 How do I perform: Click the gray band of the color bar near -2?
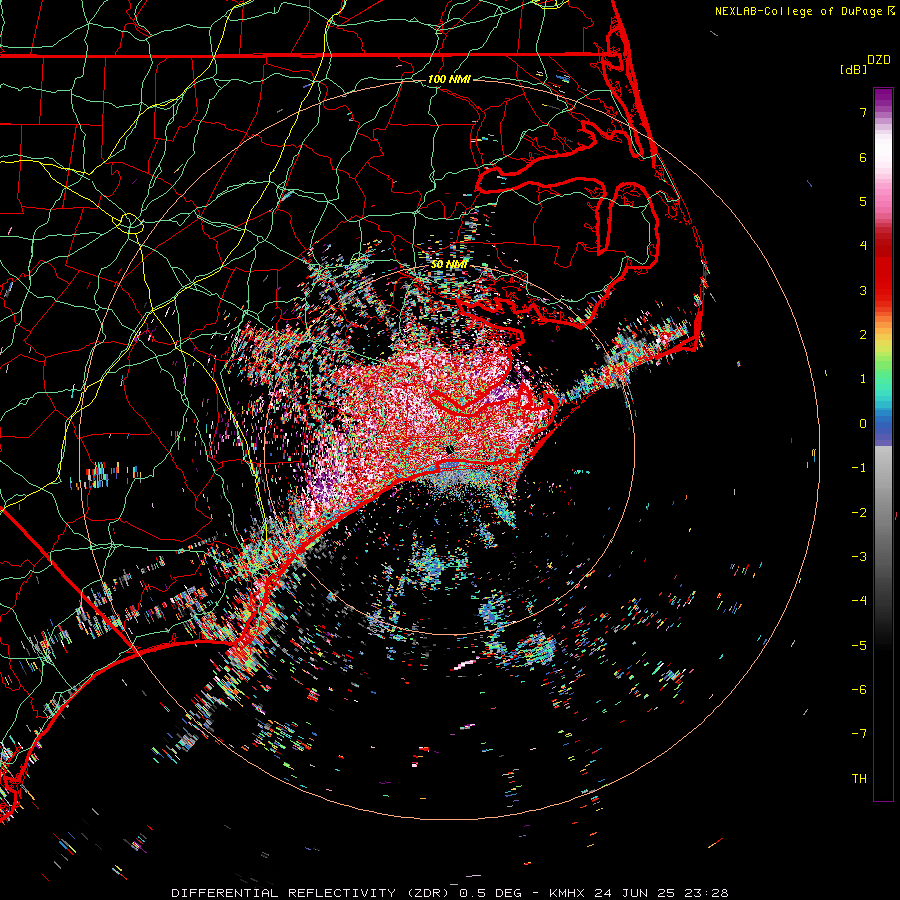[x=883, y=513]
